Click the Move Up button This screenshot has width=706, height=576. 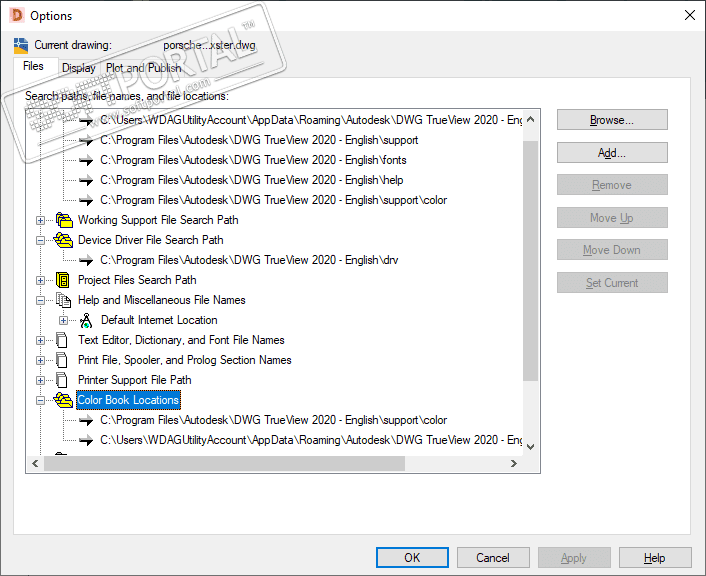pyautogui.click(x=612, y=218)
